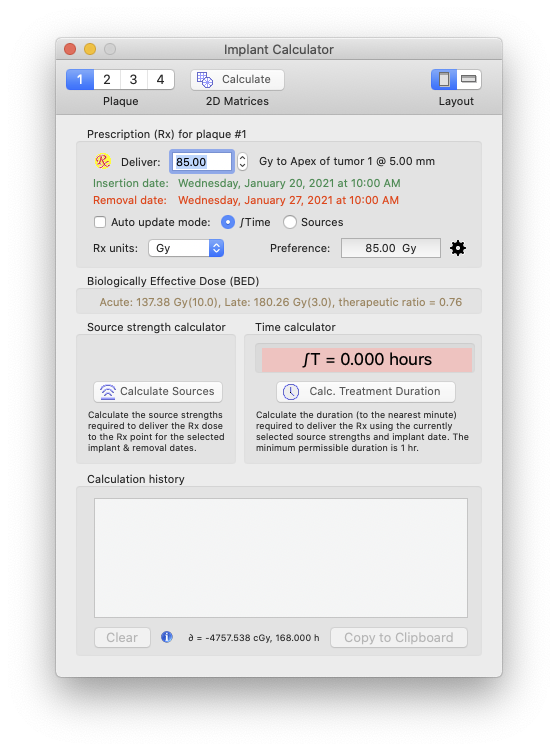Switch to plaque 2 tab
The width and height of the screenshot is (558, 751).
point(107,80)
